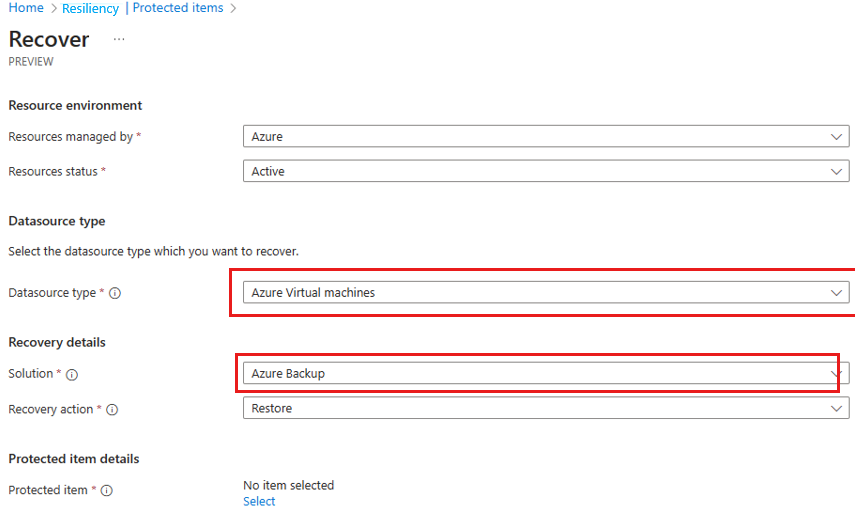Open the Datasource type dropdown
855x518 pixels.
[546, 292]
